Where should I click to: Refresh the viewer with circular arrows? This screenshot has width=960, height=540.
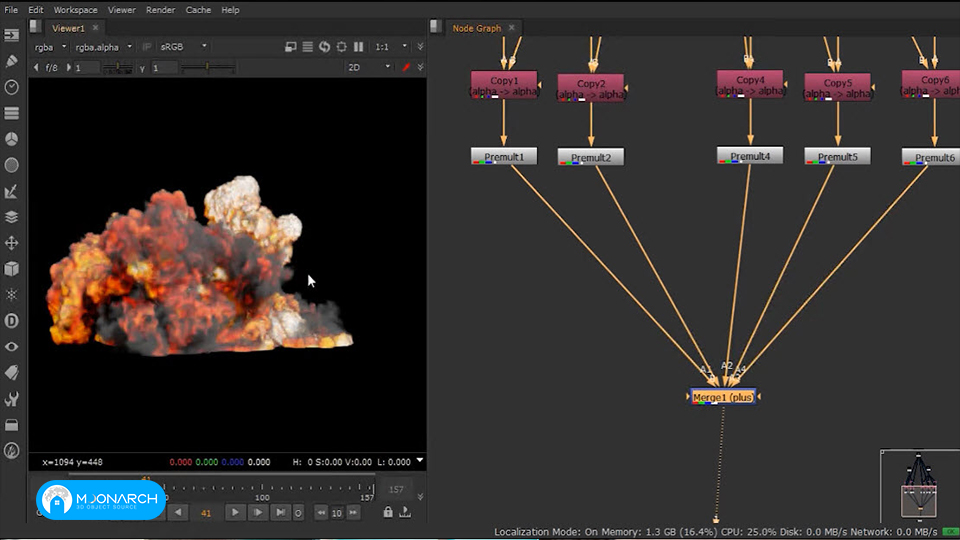click(324, 47)
